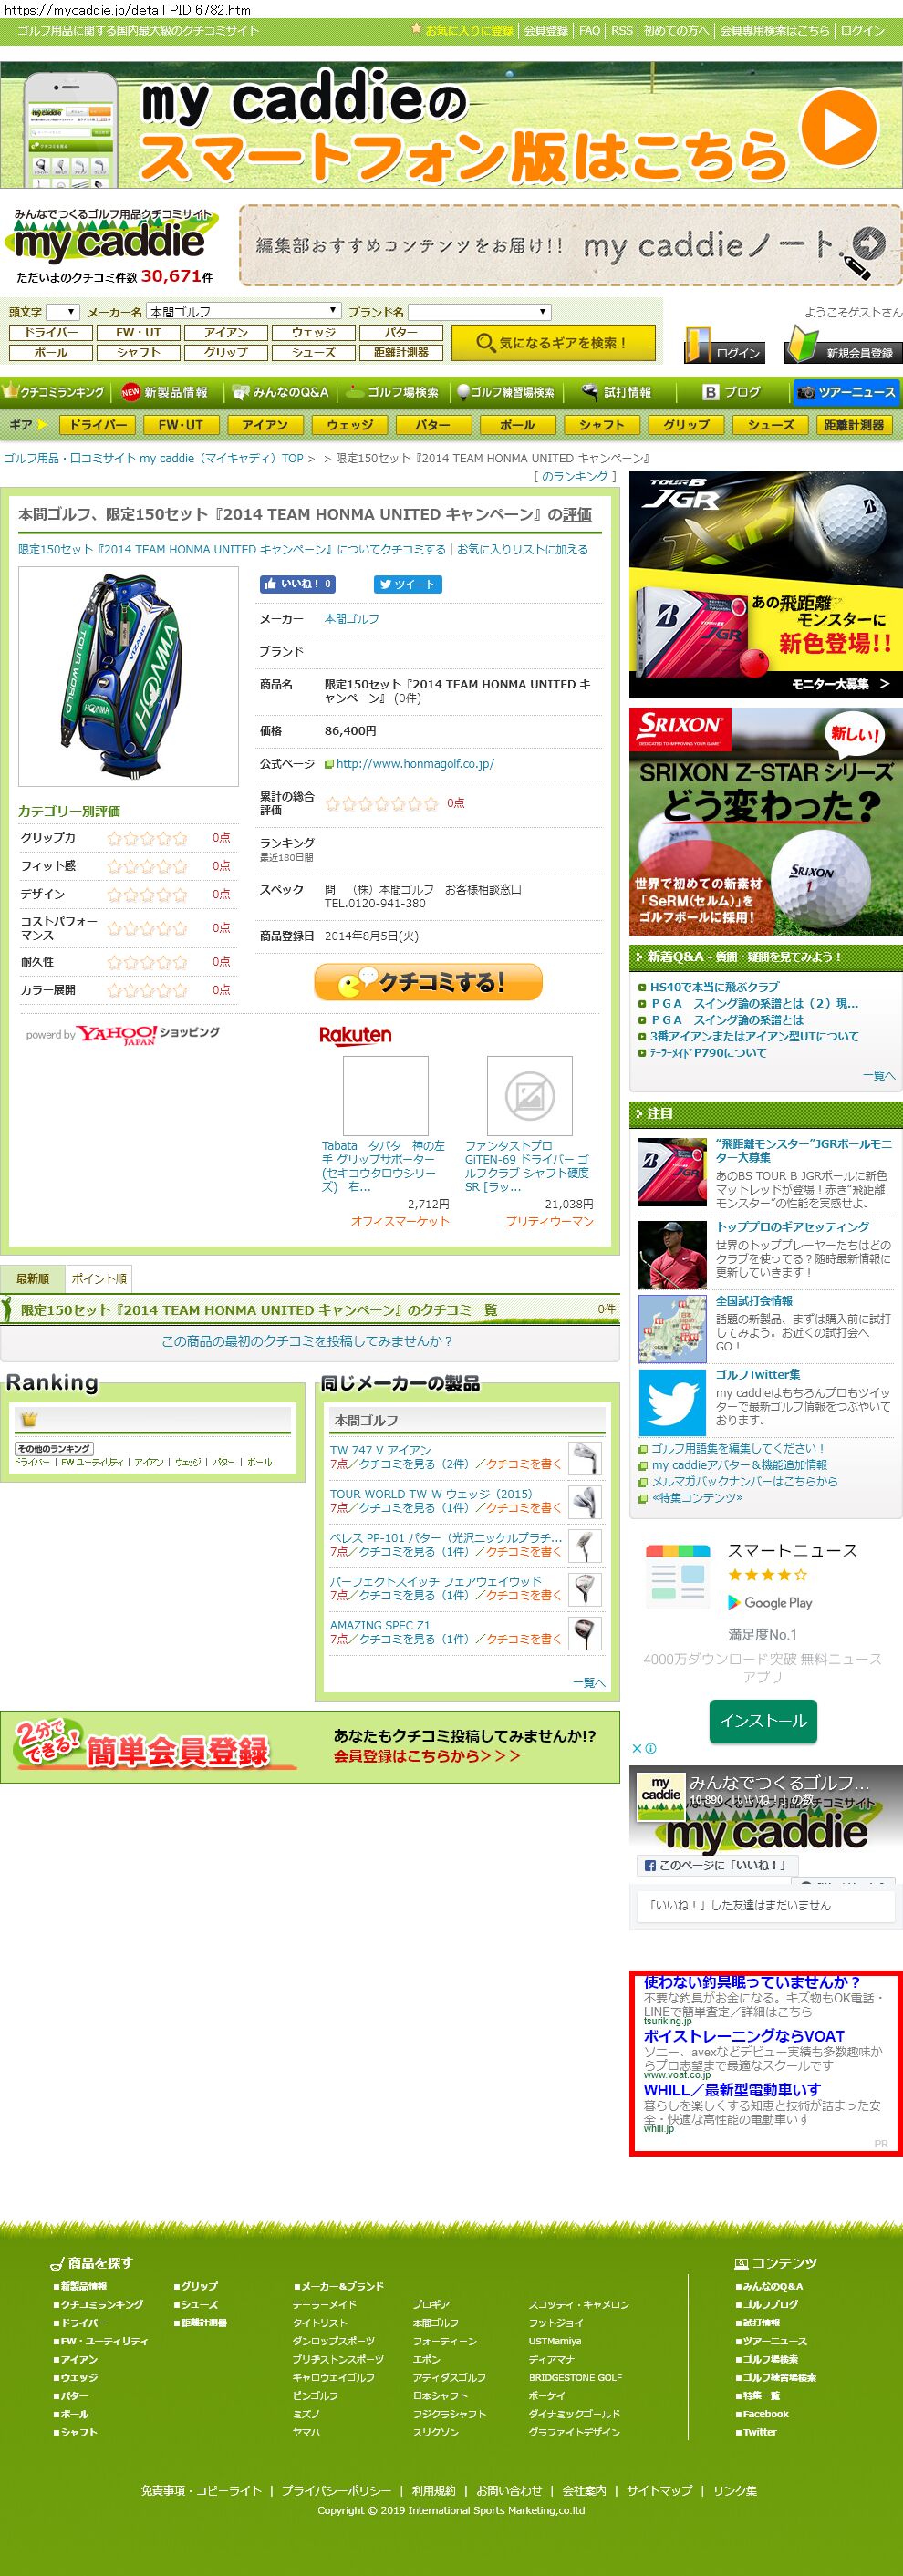The height and width of the screenshot is (2576, 903).
Task: Click the orange play arrow on smartphone banner
Action: pos(840,129)
